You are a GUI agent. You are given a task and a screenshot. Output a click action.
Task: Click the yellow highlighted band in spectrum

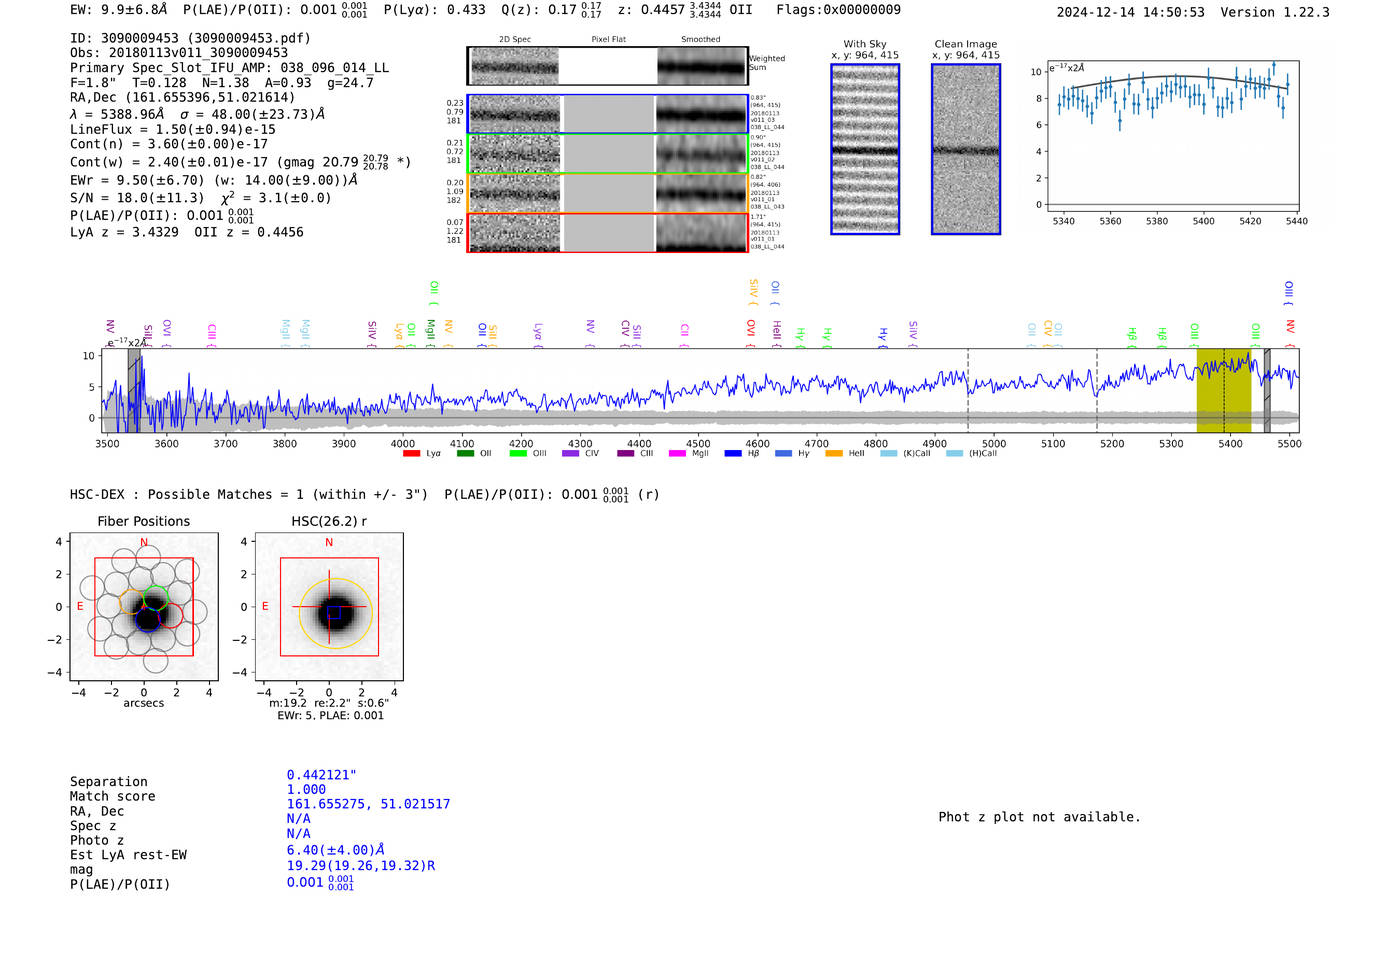tap(1224, 390)
